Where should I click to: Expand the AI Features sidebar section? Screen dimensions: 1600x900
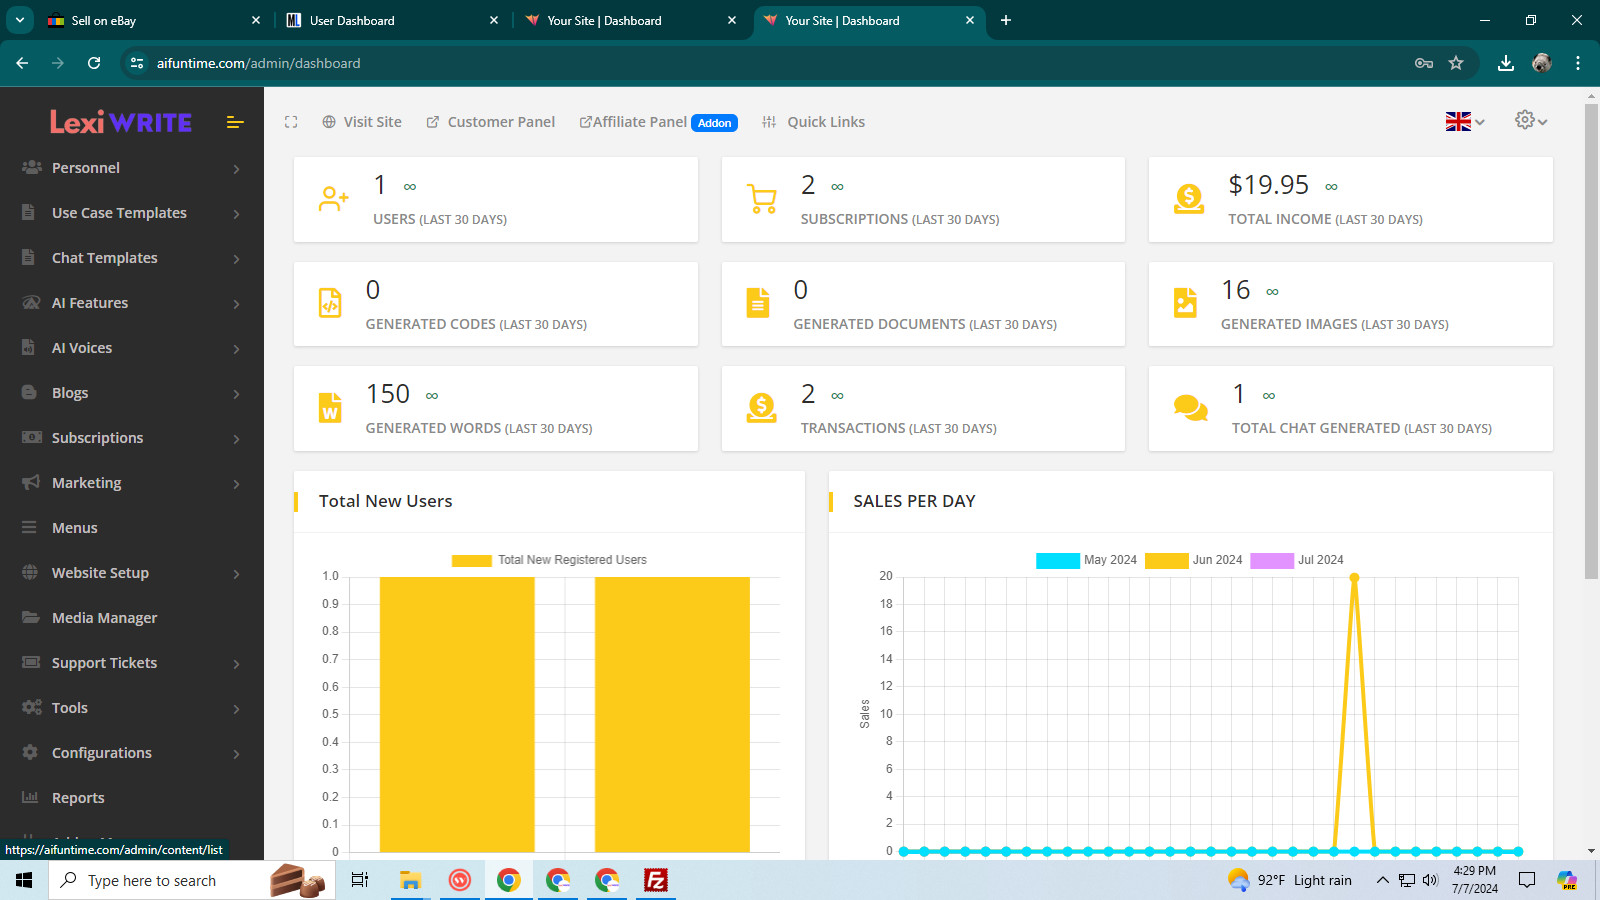point(132,303)
